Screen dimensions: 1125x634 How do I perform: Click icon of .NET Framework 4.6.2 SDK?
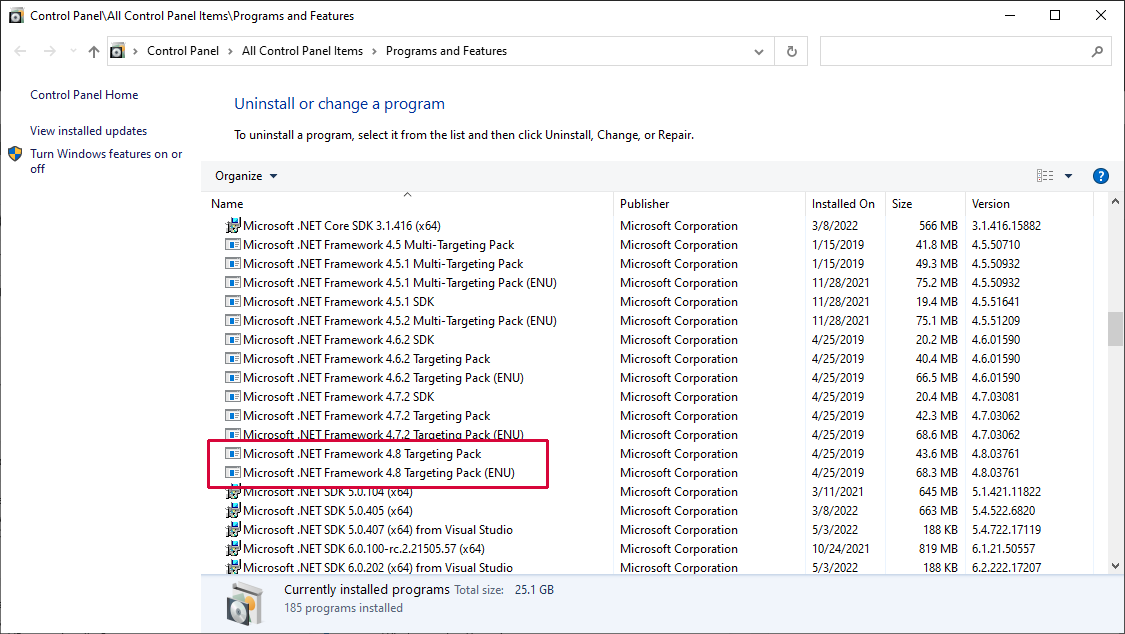point(233,339)
